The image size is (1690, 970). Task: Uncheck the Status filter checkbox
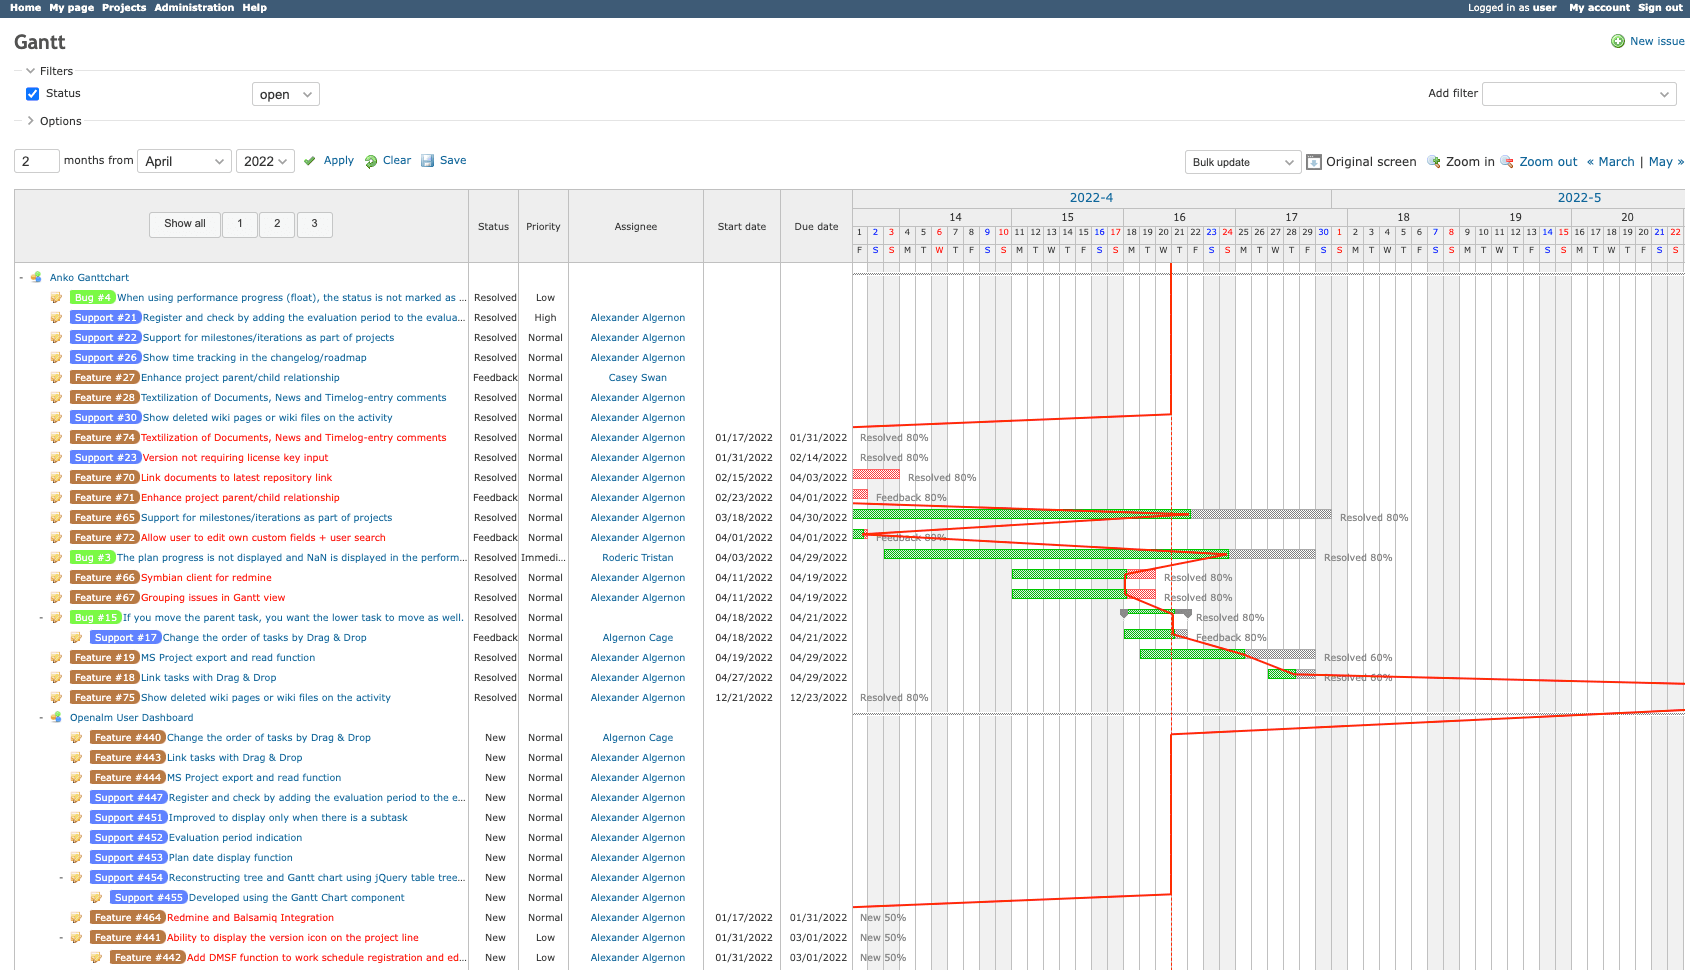pos(32,93)
